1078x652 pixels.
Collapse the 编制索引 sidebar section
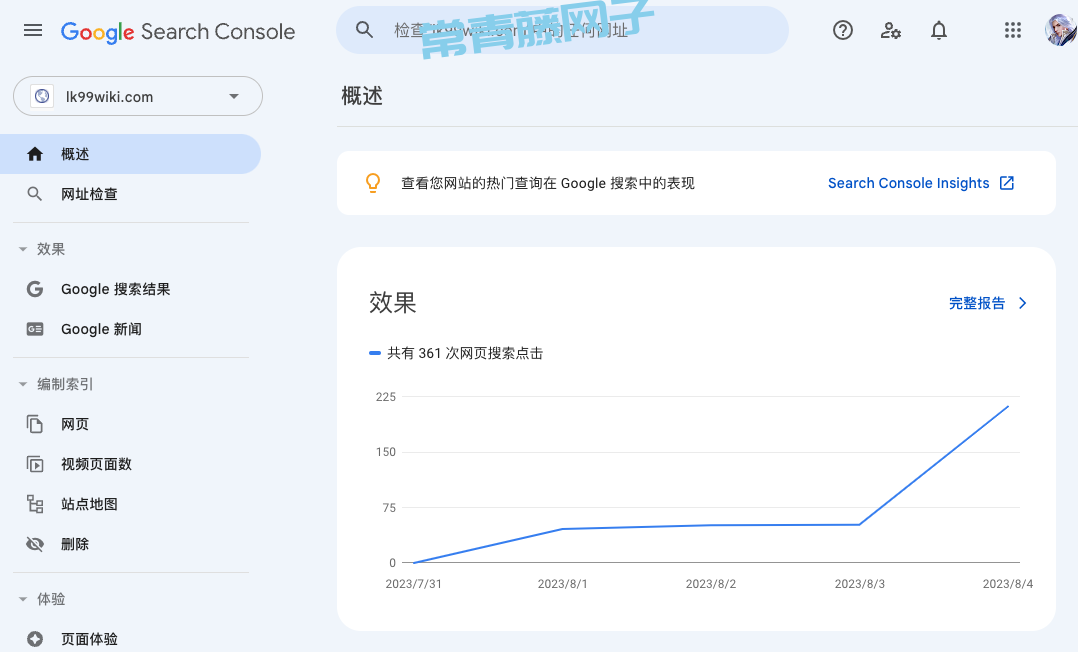click(x=23, y=384)
